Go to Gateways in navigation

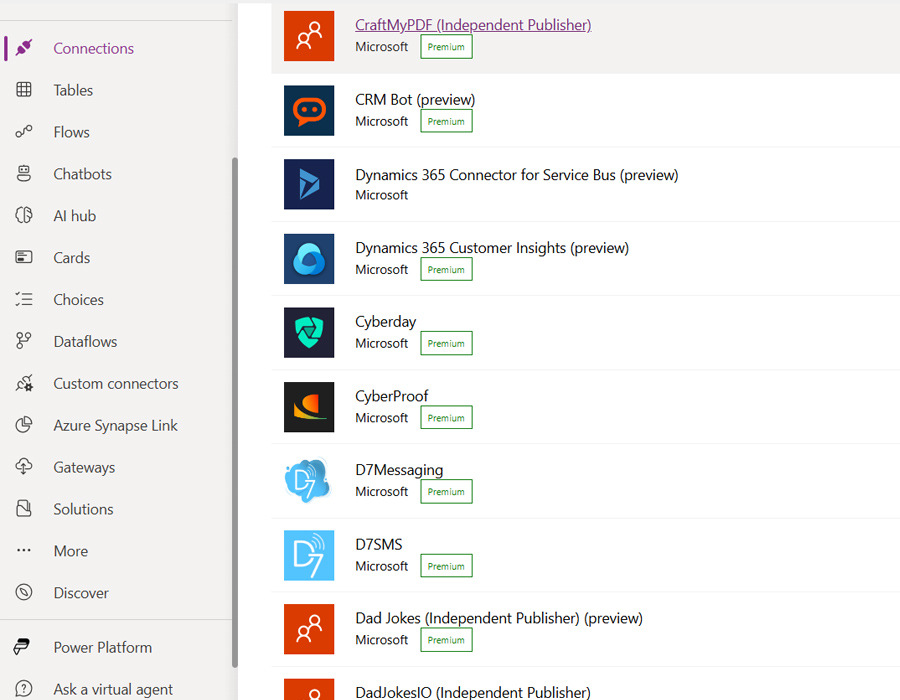[x=84, y=467]
